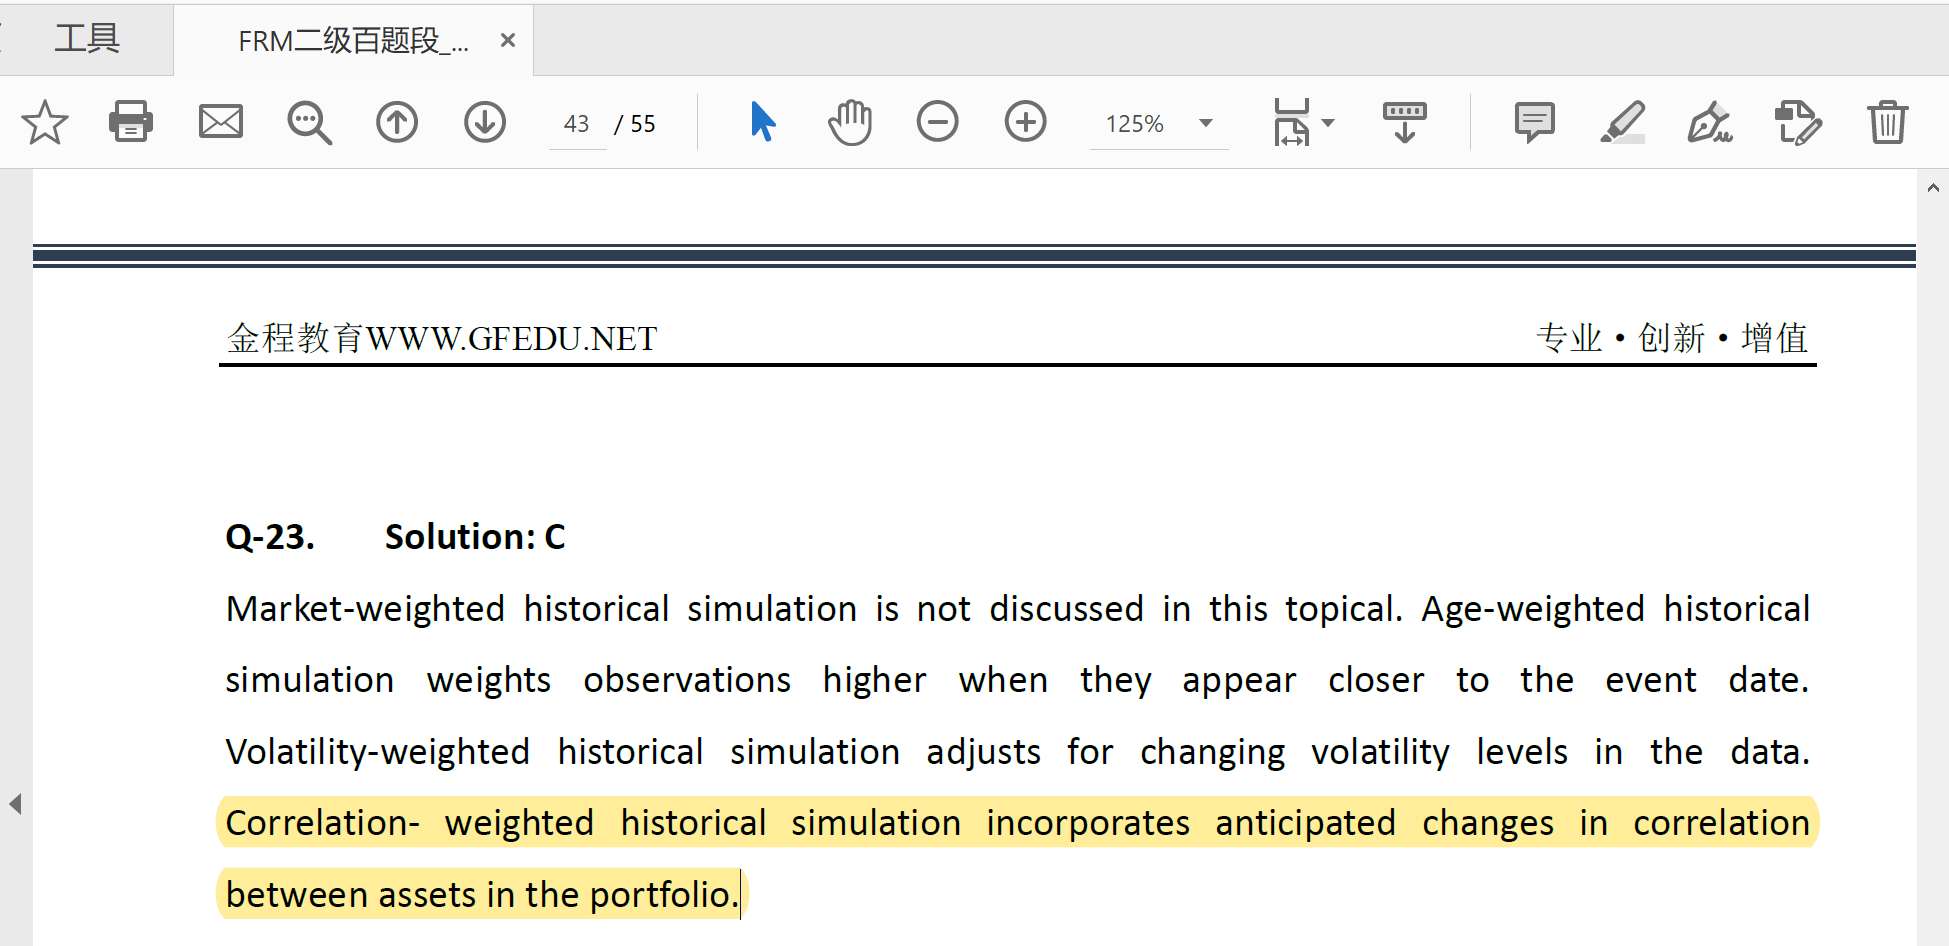The image size is (1949, 946).
Task: Click the bookmark star icon
Action: click(x=45, y=123)
